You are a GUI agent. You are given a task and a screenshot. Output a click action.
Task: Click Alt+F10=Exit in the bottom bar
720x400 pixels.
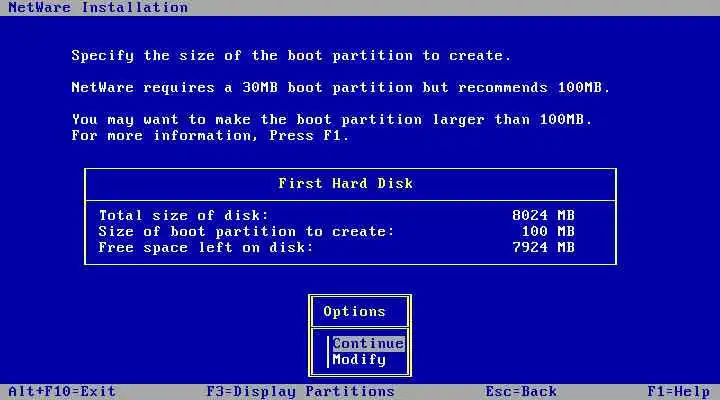[62, 391]
